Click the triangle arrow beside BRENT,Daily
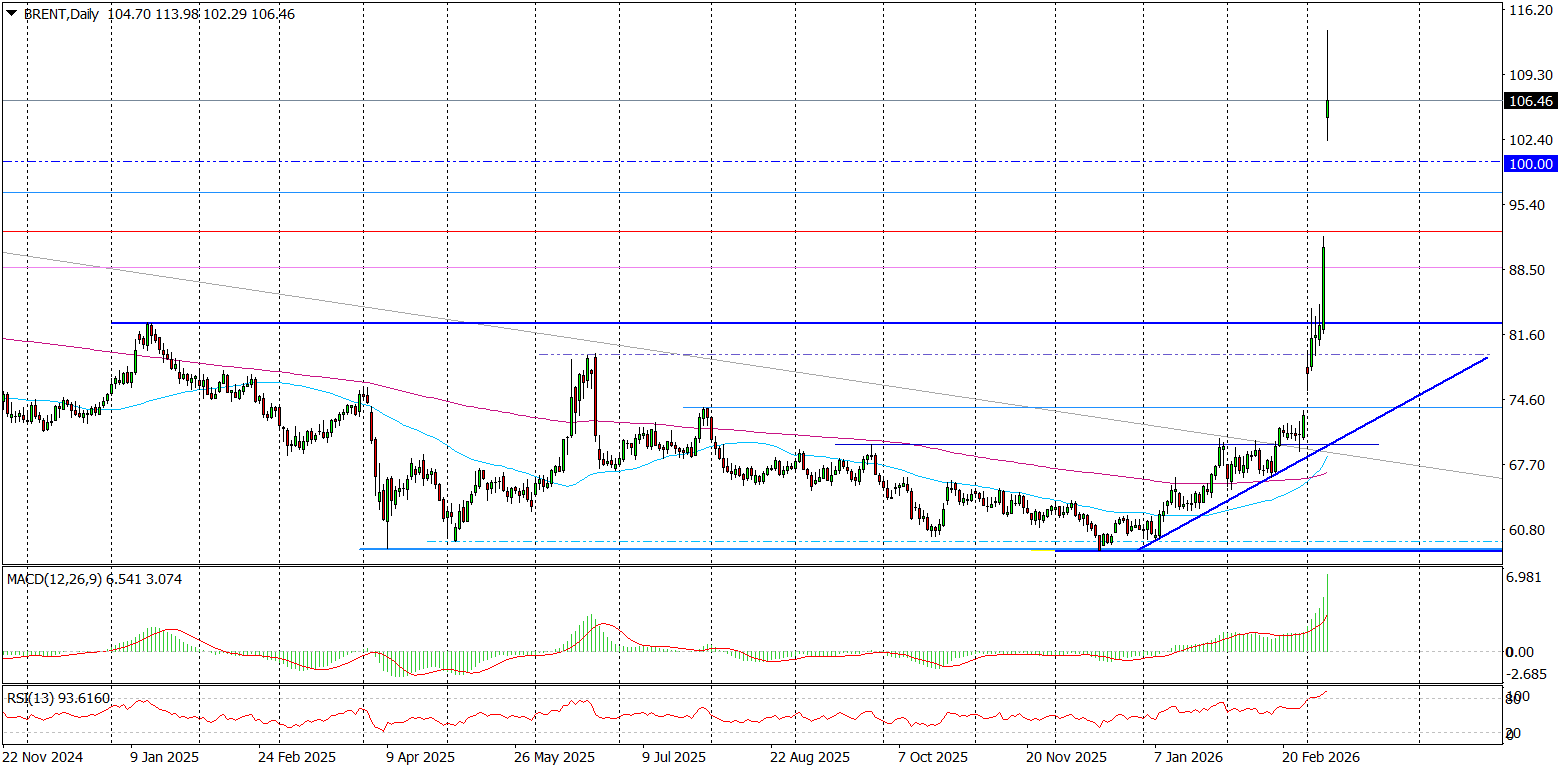Viewport: 1566px width, 771px height. (x=11, y=15)
